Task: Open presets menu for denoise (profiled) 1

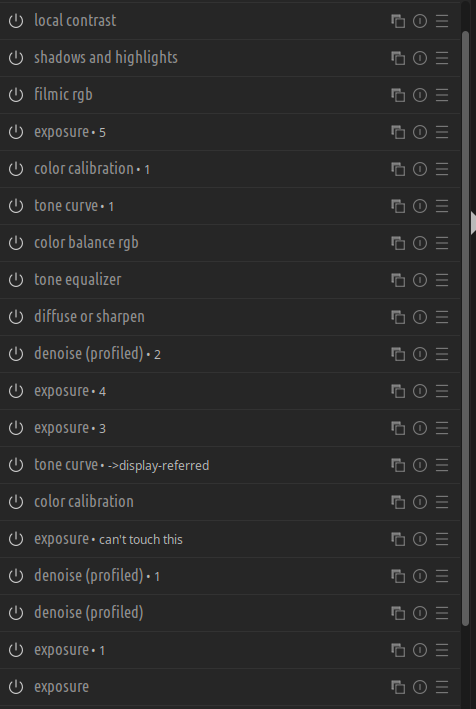Action: [x=442, y=576]
